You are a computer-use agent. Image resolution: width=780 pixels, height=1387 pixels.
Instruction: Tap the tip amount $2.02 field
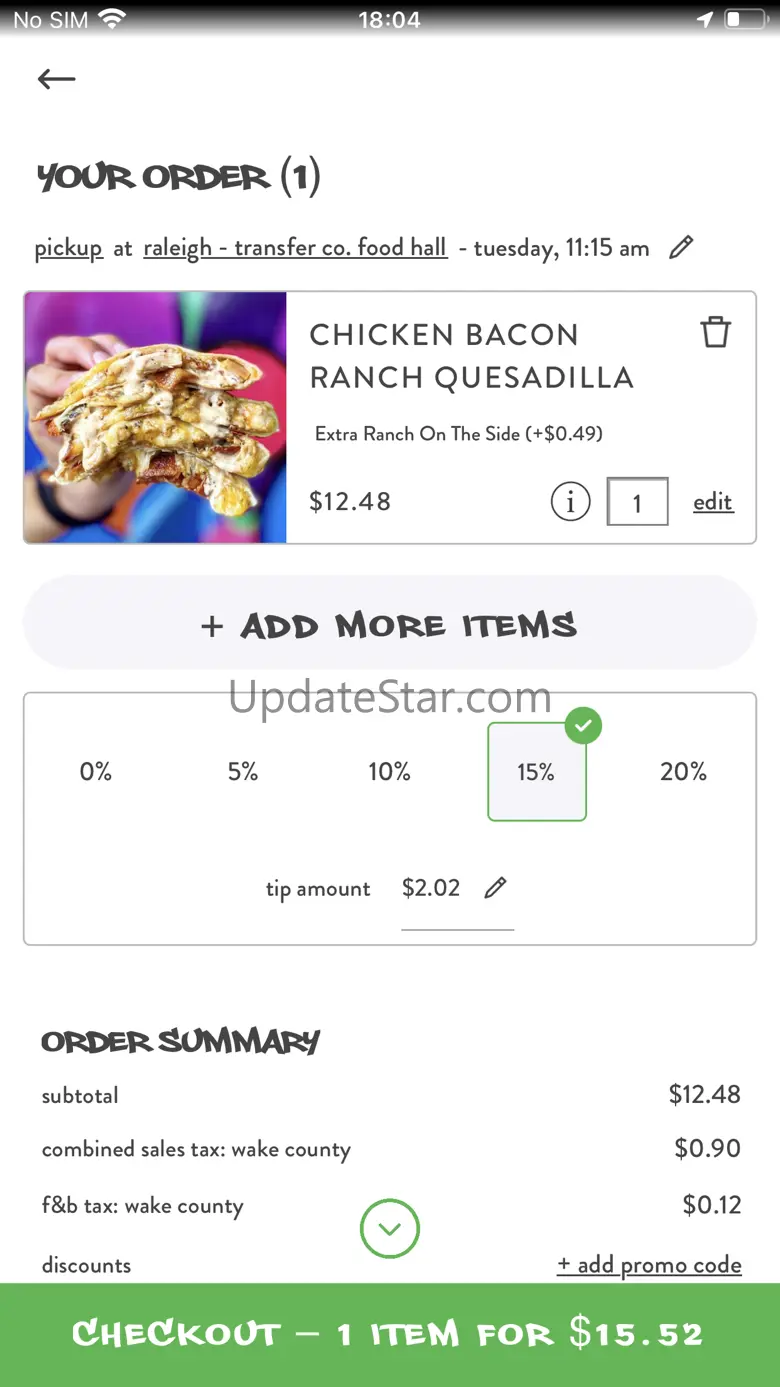pos(431,888)
